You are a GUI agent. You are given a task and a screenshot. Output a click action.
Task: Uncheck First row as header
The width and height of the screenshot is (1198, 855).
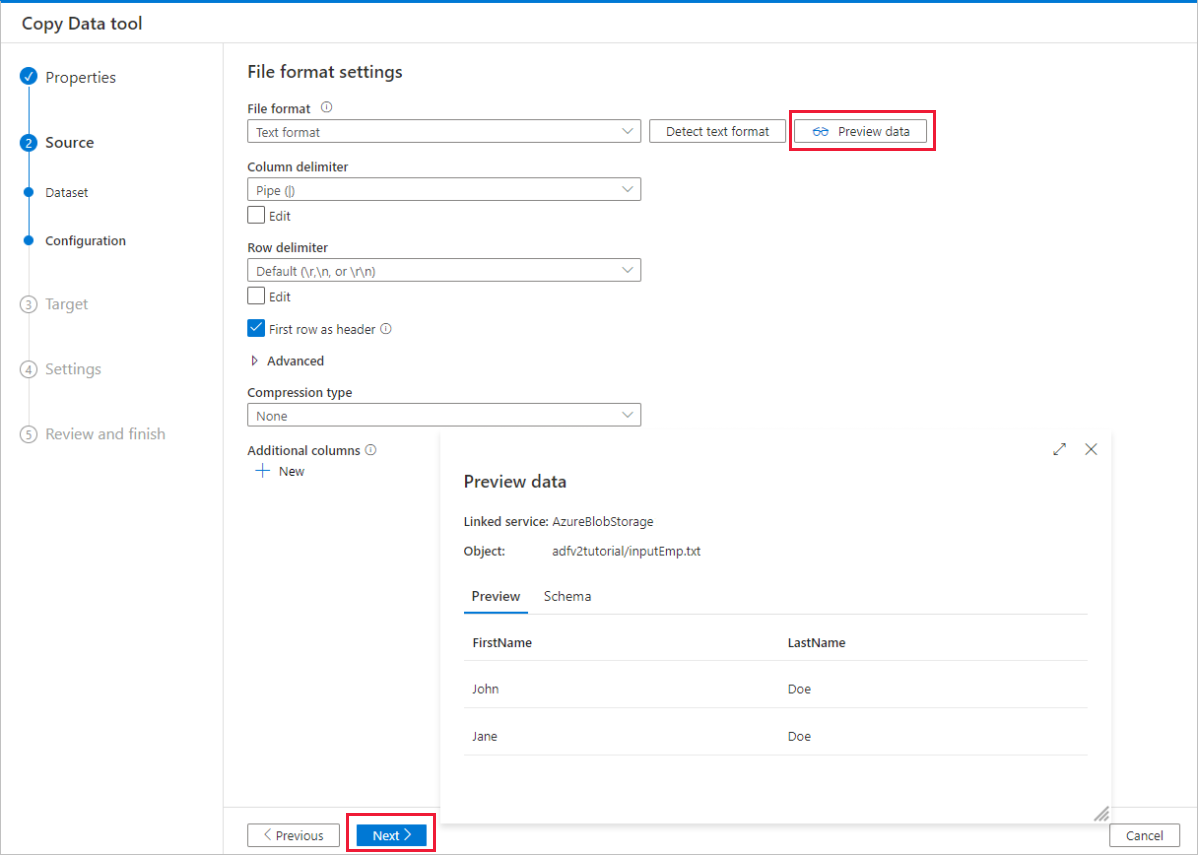(256, 328)
